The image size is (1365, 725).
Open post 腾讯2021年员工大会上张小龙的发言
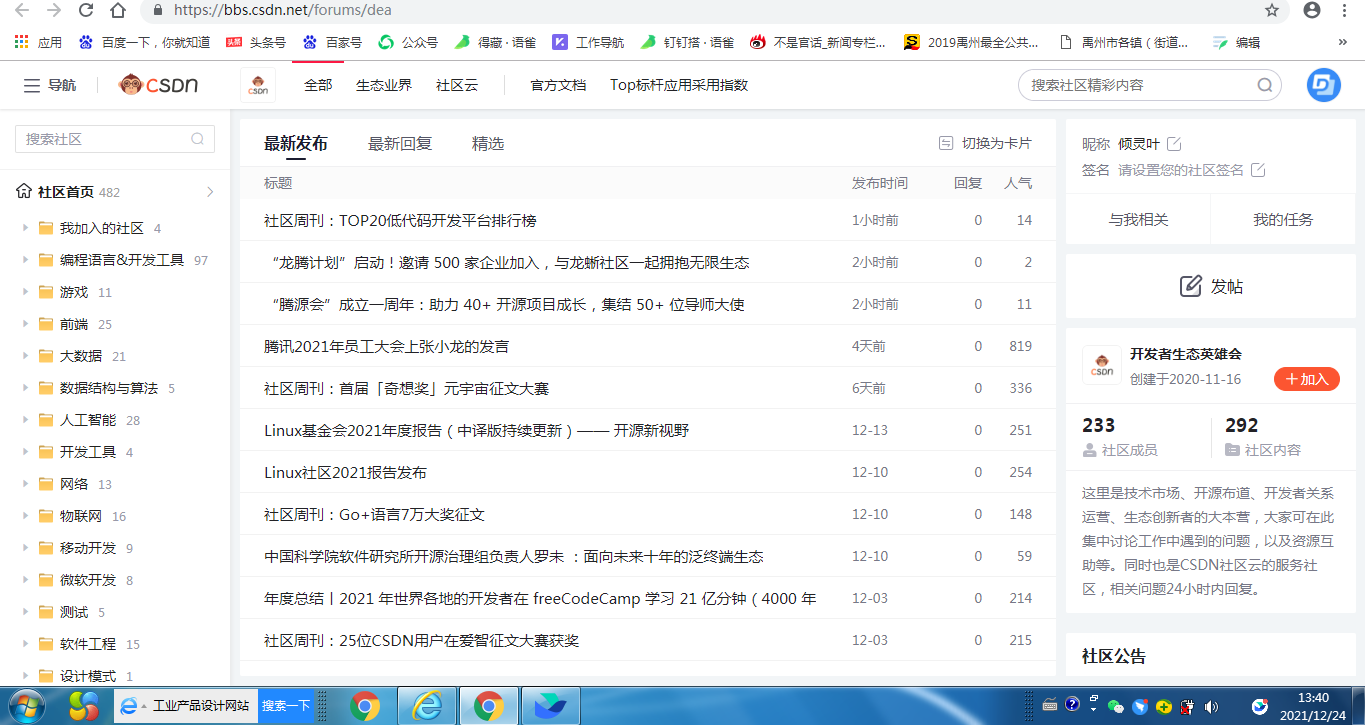(386, 346)
